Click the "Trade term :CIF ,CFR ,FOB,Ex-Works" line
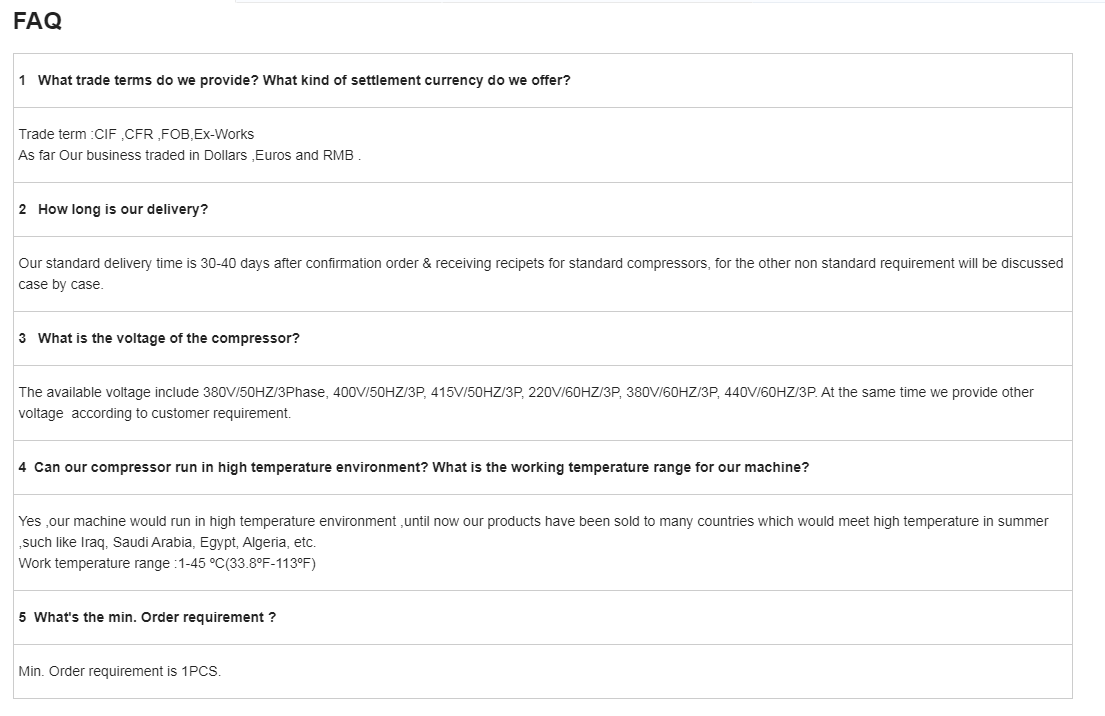The height and width of the screenshot is (716, 1105). click(136, 134)
